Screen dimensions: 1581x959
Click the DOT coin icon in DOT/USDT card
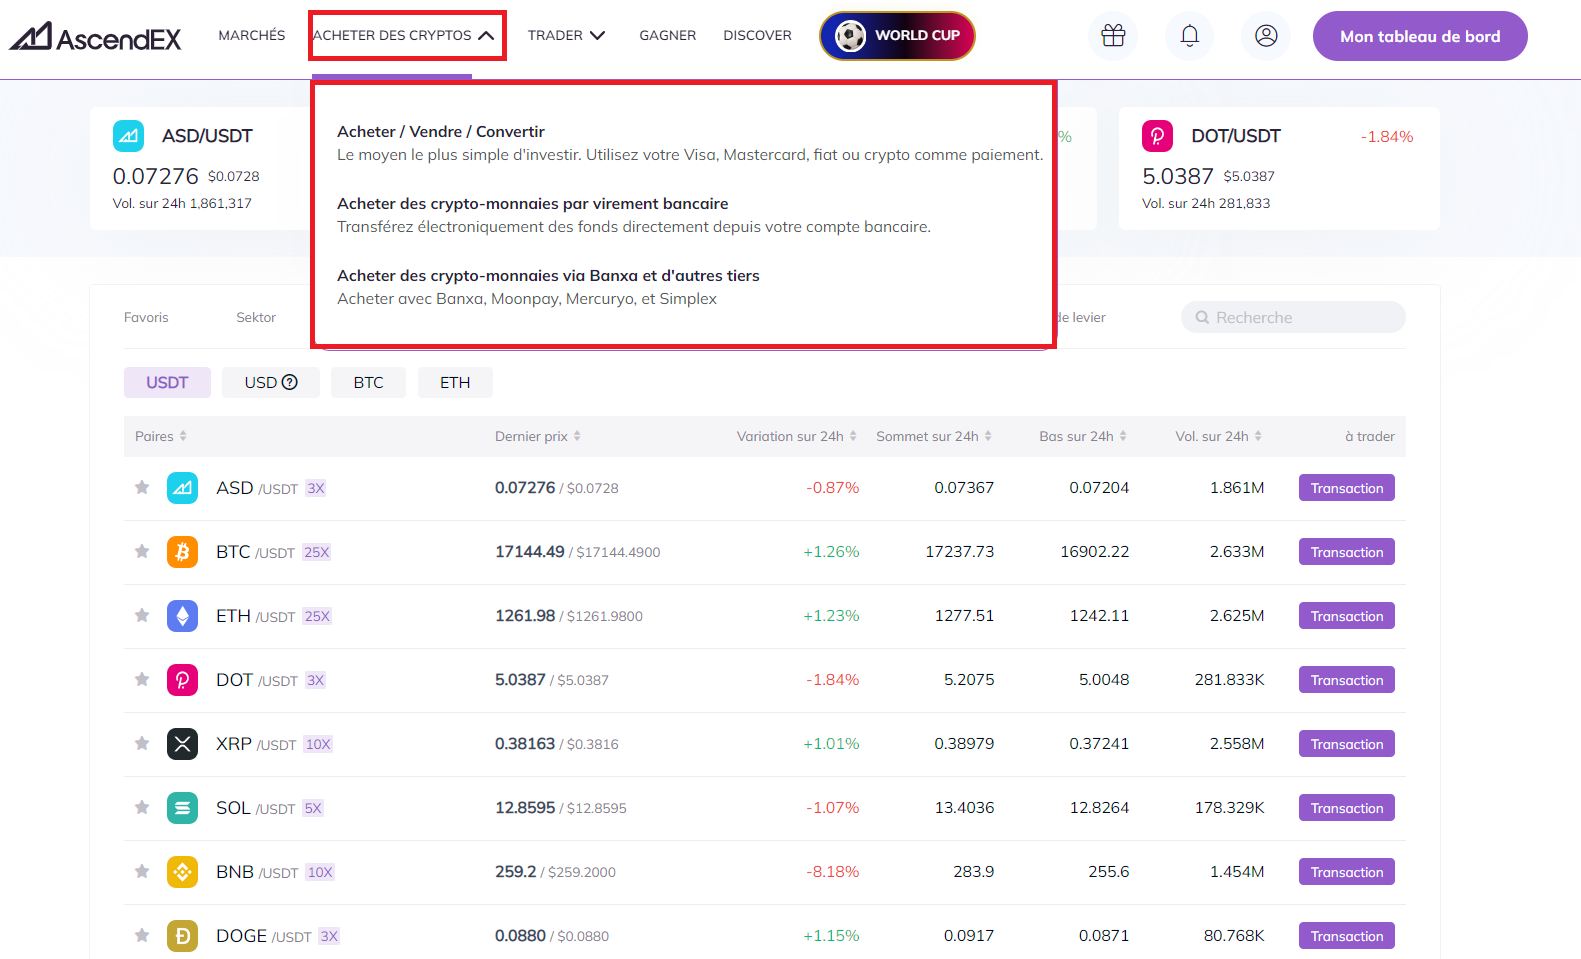tap(1157, 136)
